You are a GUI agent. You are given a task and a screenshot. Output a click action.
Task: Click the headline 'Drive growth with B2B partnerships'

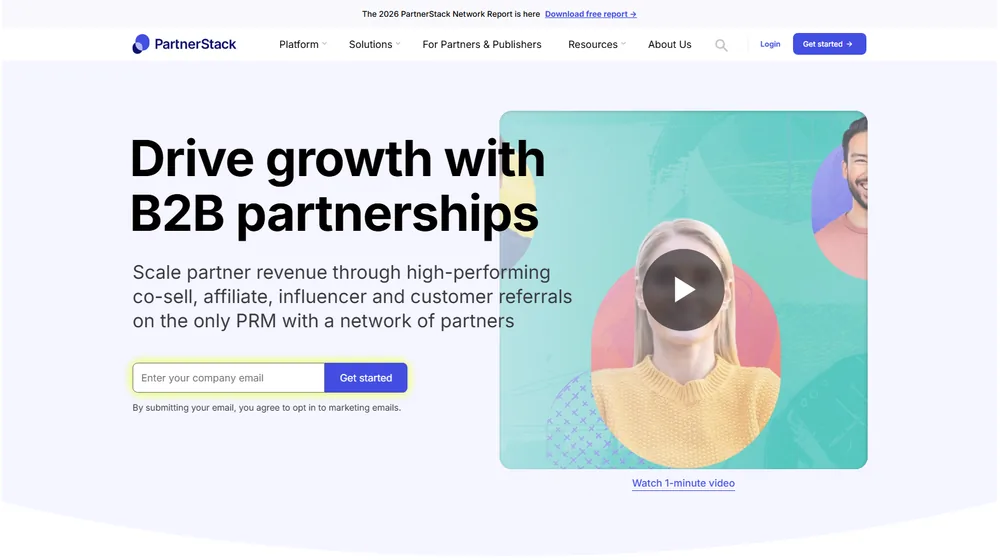point(337,186)
